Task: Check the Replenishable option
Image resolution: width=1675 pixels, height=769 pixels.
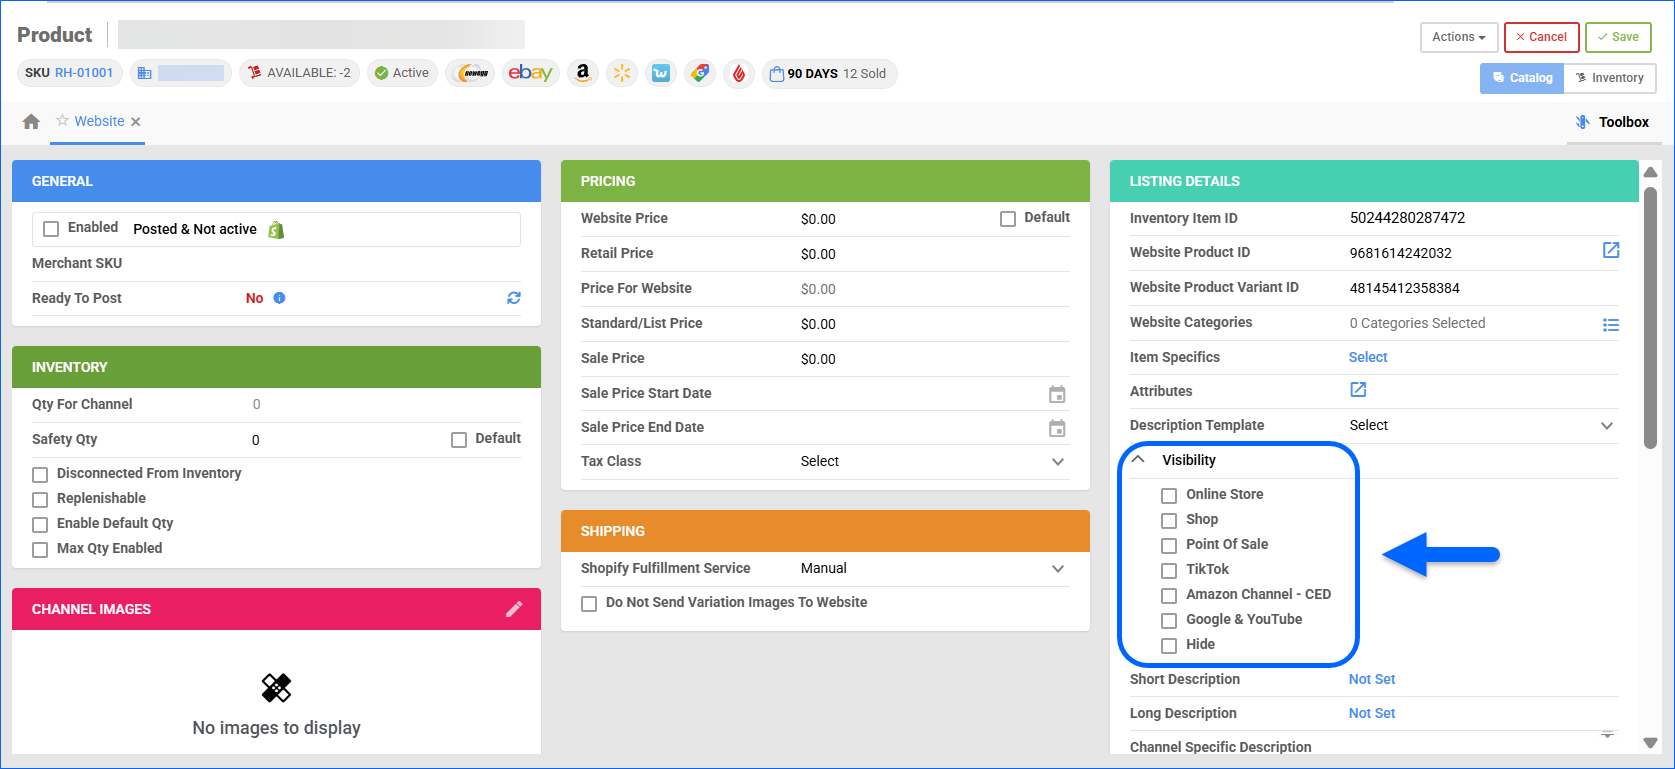Action: [x=40, y=499]
